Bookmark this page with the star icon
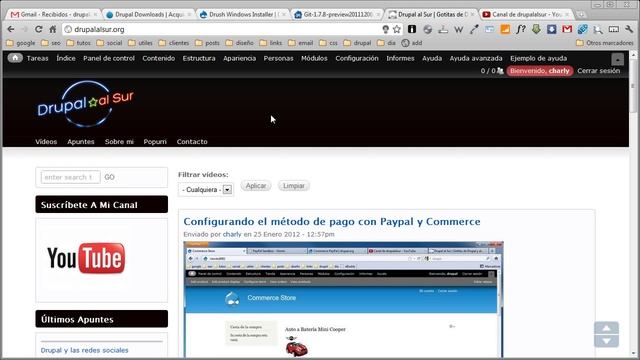This screenshot has width=640, height=360. click(397, 29)
